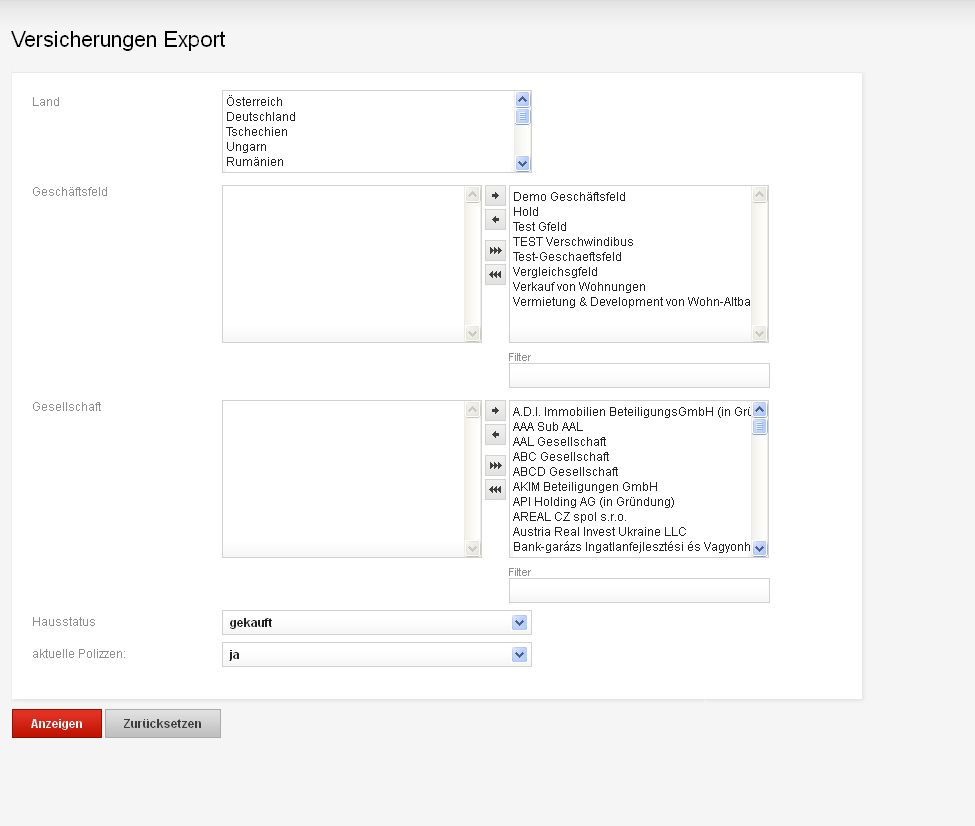Click single right arrow beside Gesellschaft list
975x826 pixels.
(495, 410)
